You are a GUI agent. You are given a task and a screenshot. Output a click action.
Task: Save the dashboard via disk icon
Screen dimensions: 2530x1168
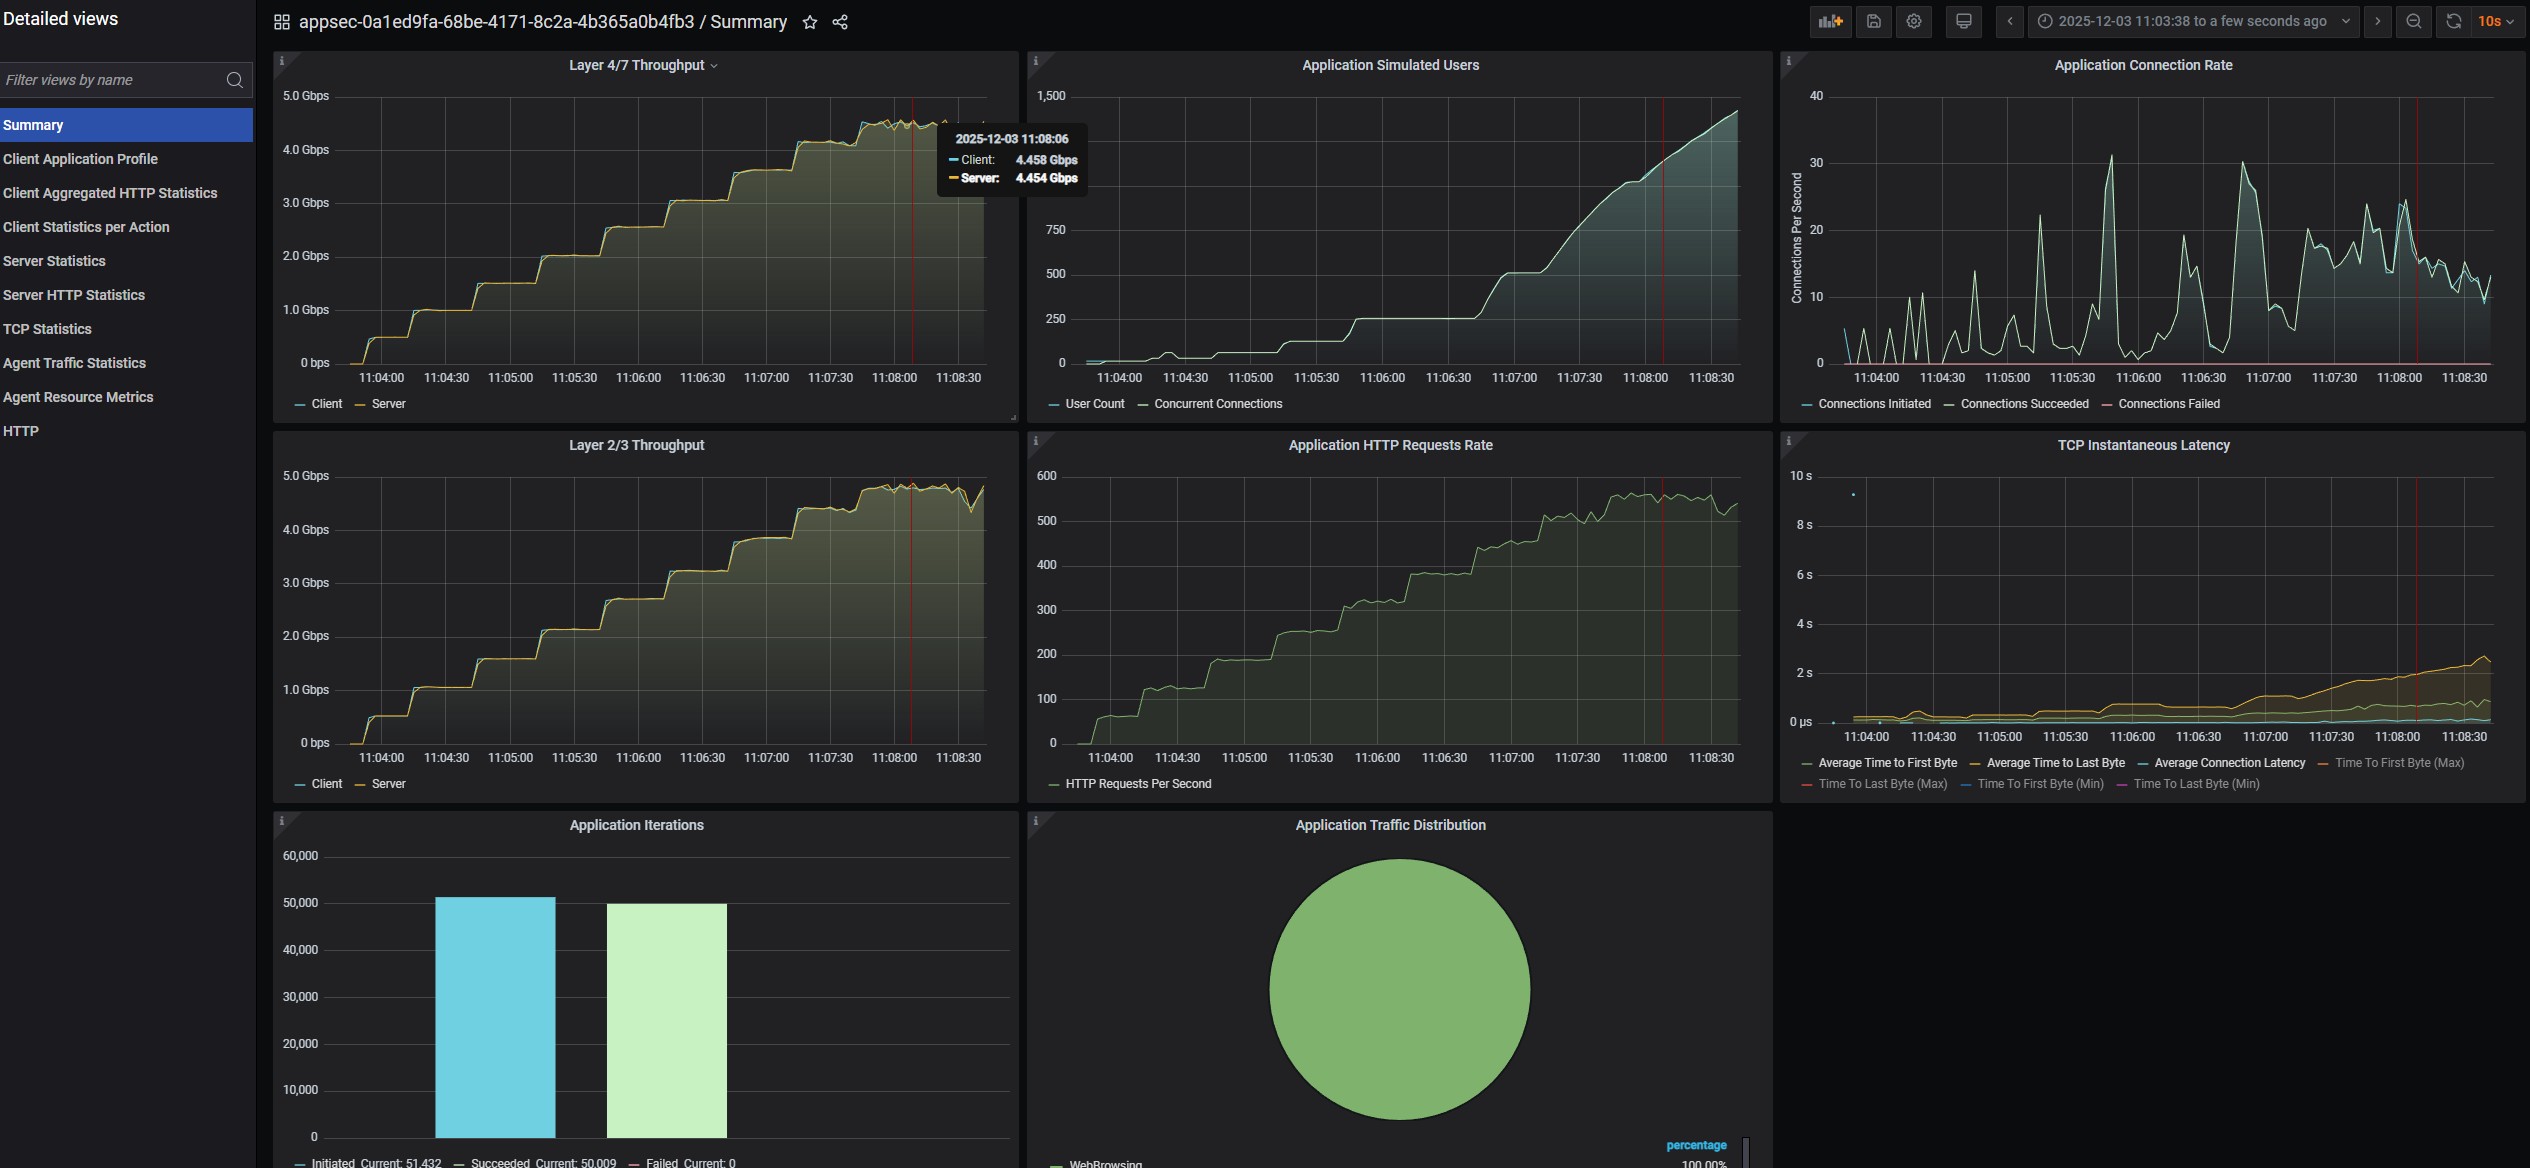coord(1873,21)
